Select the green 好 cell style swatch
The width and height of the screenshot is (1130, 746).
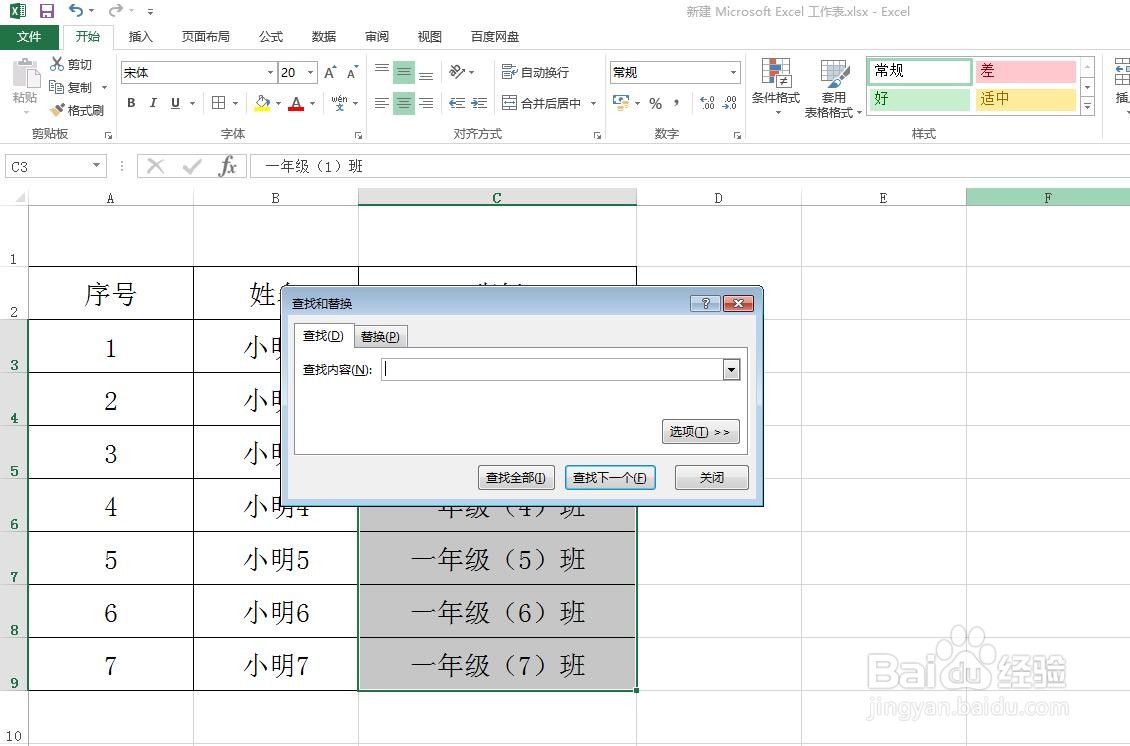pyautogui.click(x=918, y=99)
